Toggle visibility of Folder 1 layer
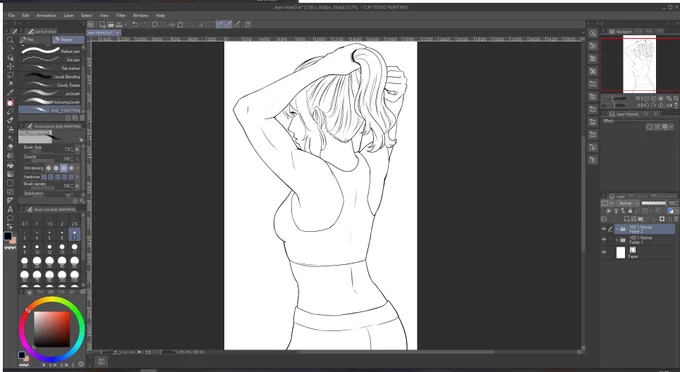The height and width of the screenshot is (372, 680). [604, 239]
